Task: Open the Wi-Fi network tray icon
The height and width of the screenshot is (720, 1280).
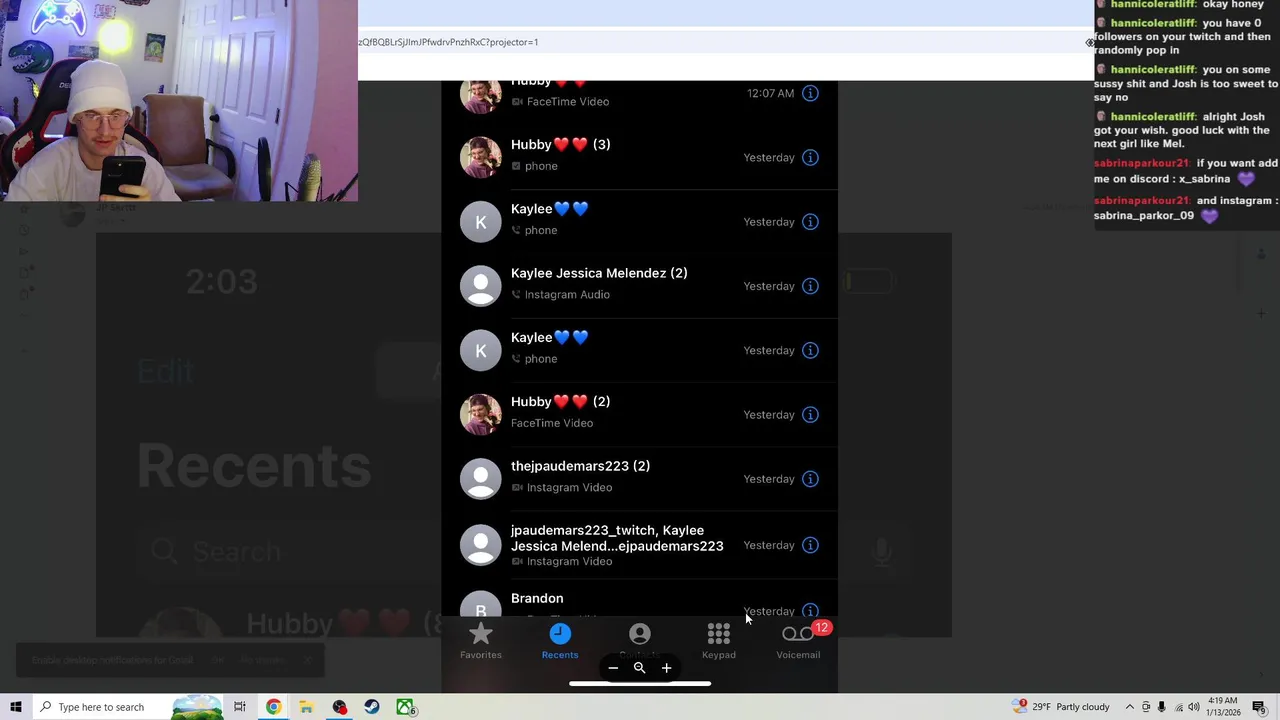Action: [1177, 707]
